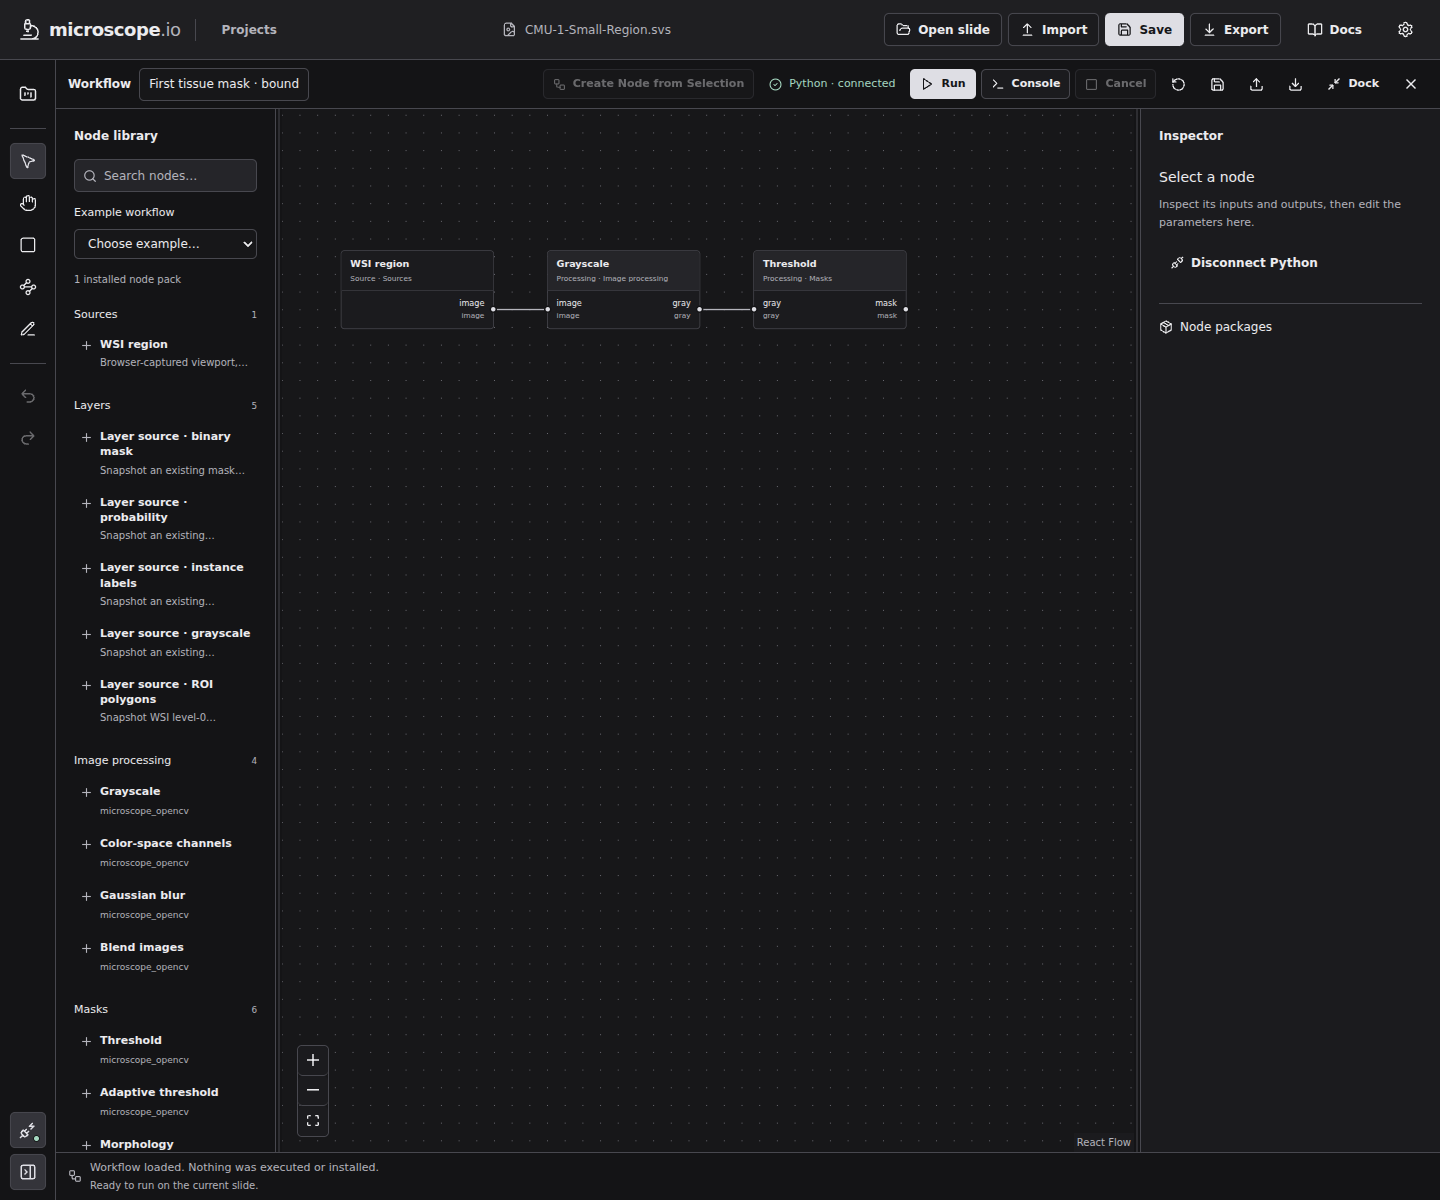Add the Color-space channels node

tap(165, 852)
